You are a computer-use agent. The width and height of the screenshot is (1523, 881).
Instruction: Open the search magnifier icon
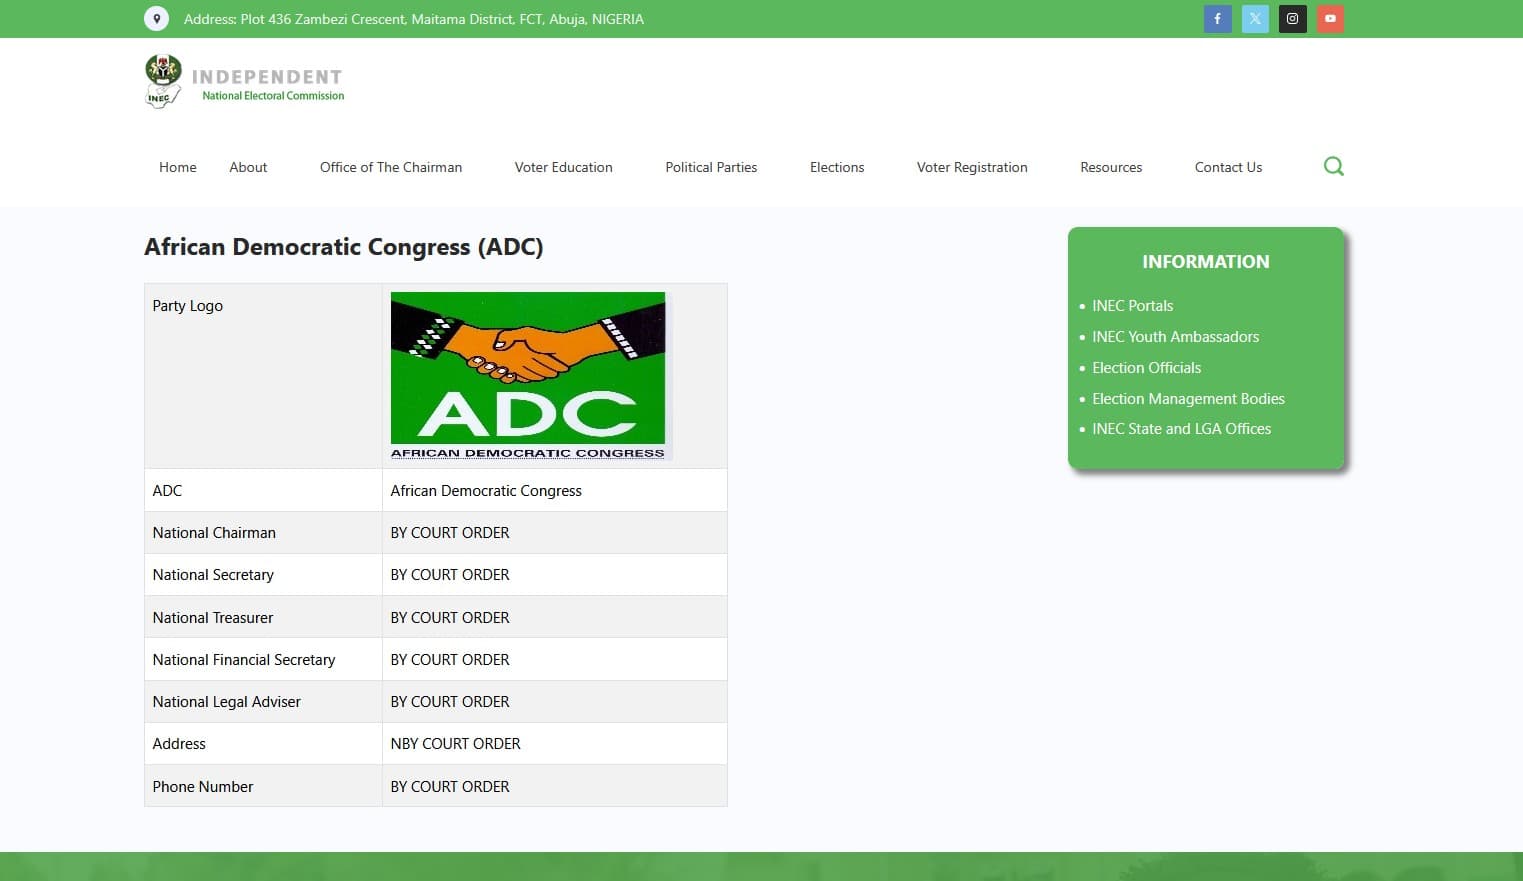coord(1333,166)
